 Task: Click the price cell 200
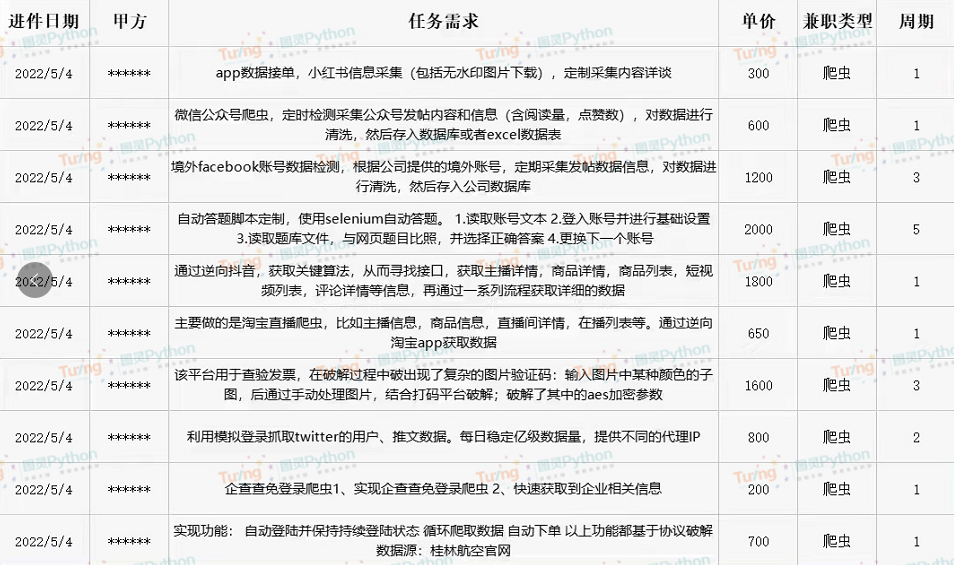pyautogui.click(x=758, y=490)
